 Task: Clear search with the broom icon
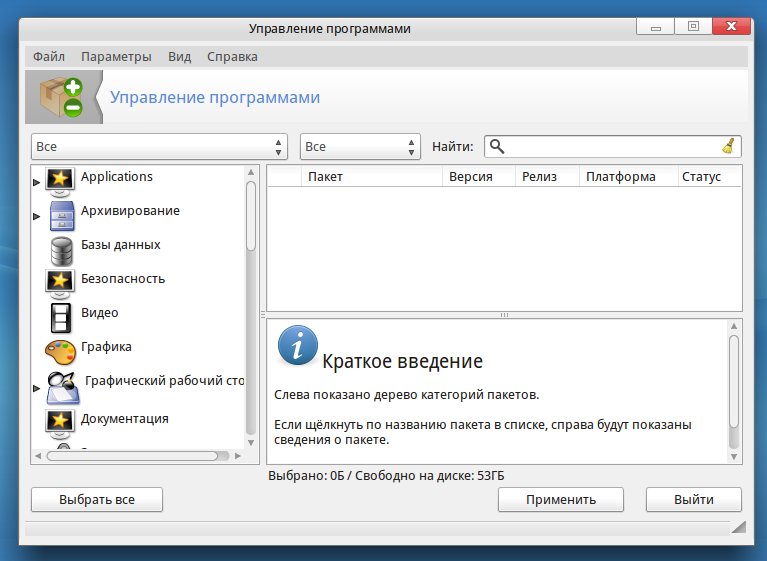(729, 146)
